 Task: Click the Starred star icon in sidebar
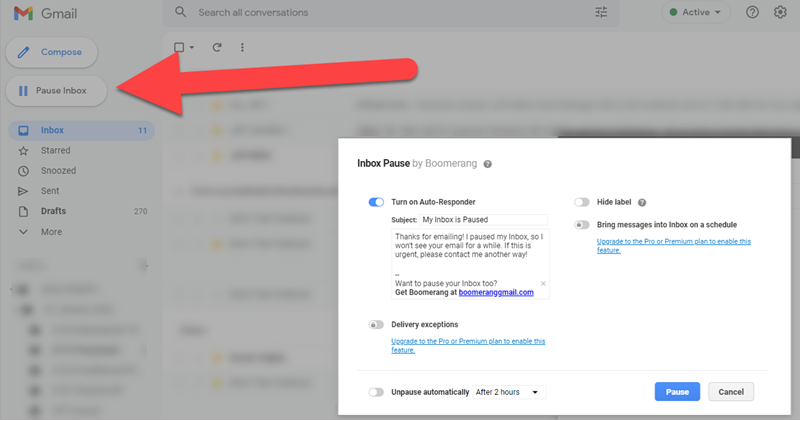(x=23, y=151)
